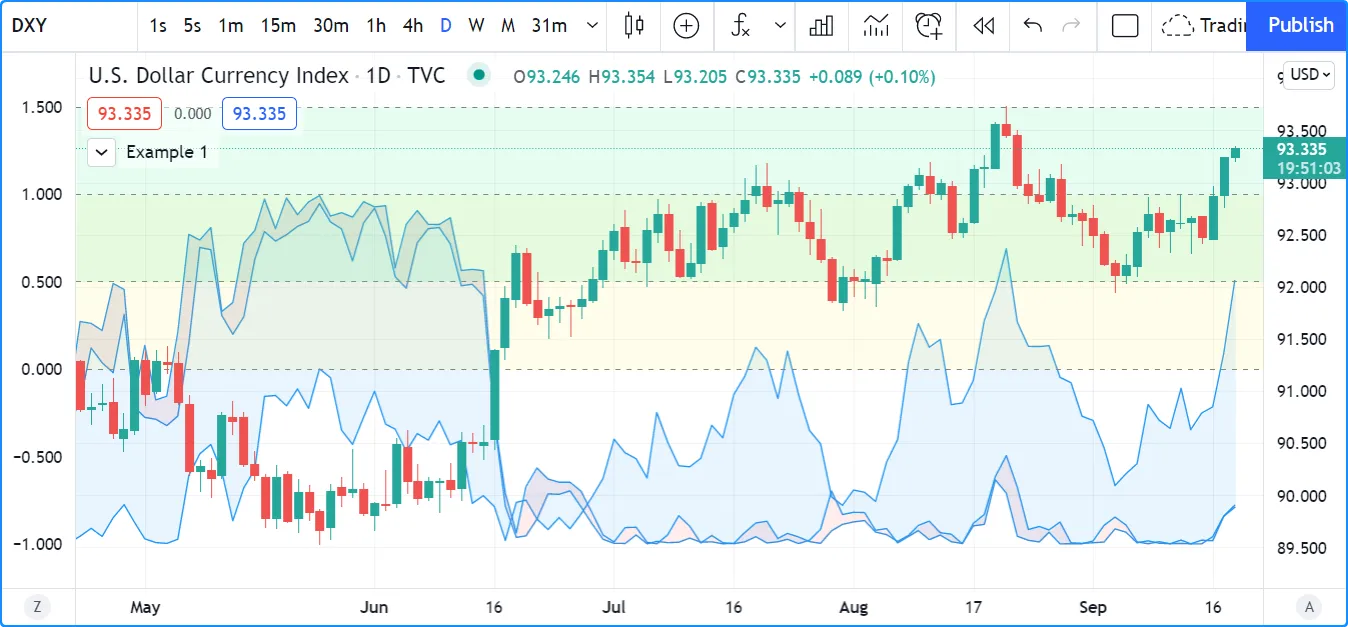Click the 1.500 label on left scale
Screen dimensions: 1348x627
click(x=41, y=107)
